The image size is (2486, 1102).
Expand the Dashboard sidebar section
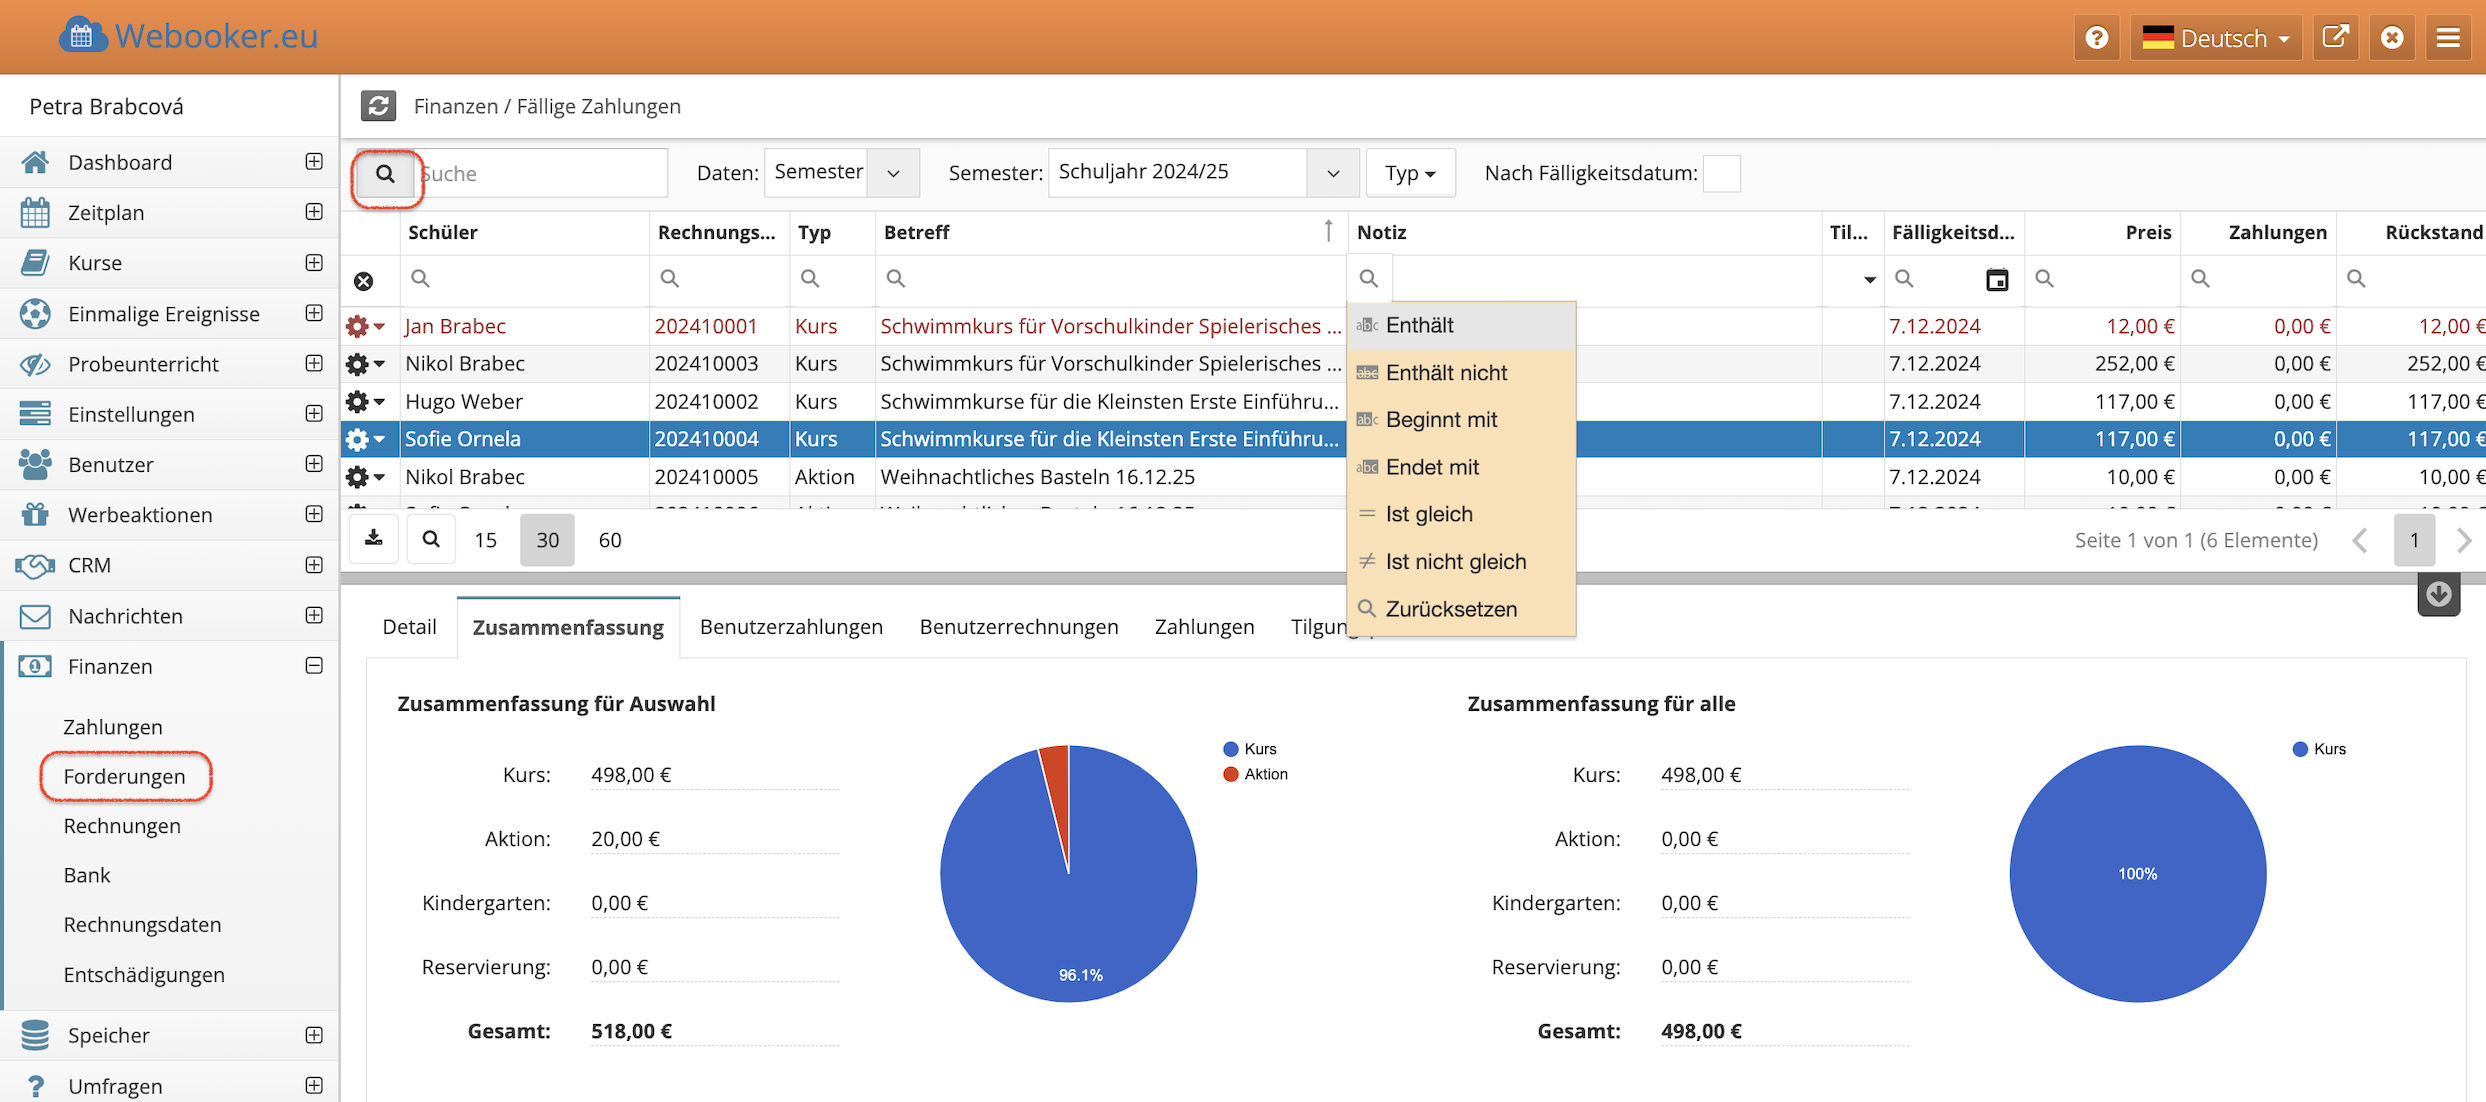click(x=314, y=162)
